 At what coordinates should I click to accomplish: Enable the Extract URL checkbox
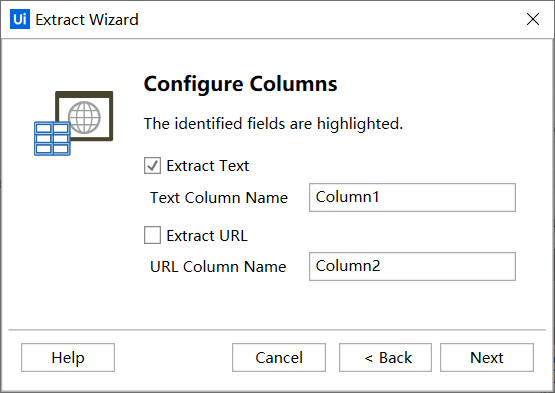pos(152,235)
